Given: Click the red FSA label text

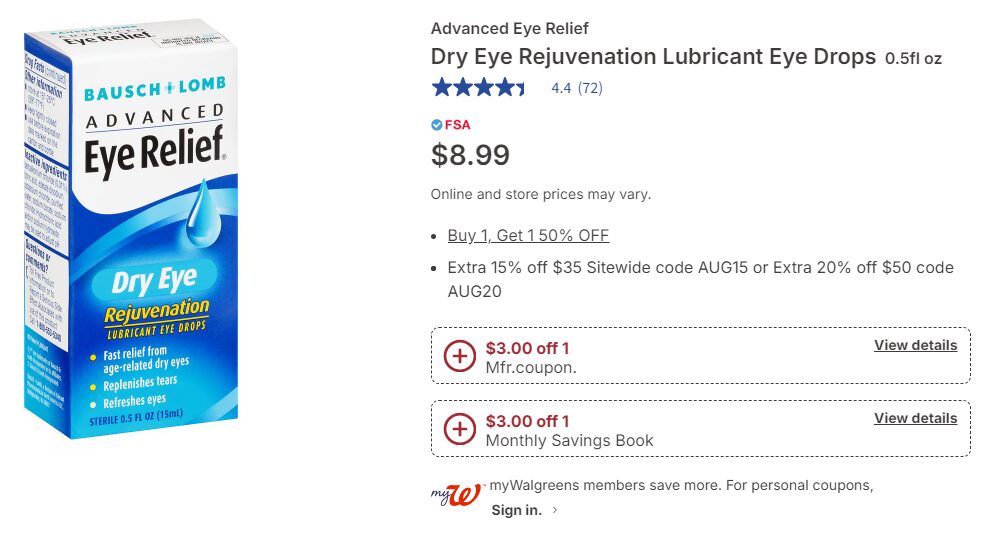Looking at the screenshot, I should pyautogui.click(x=458, y=125).
